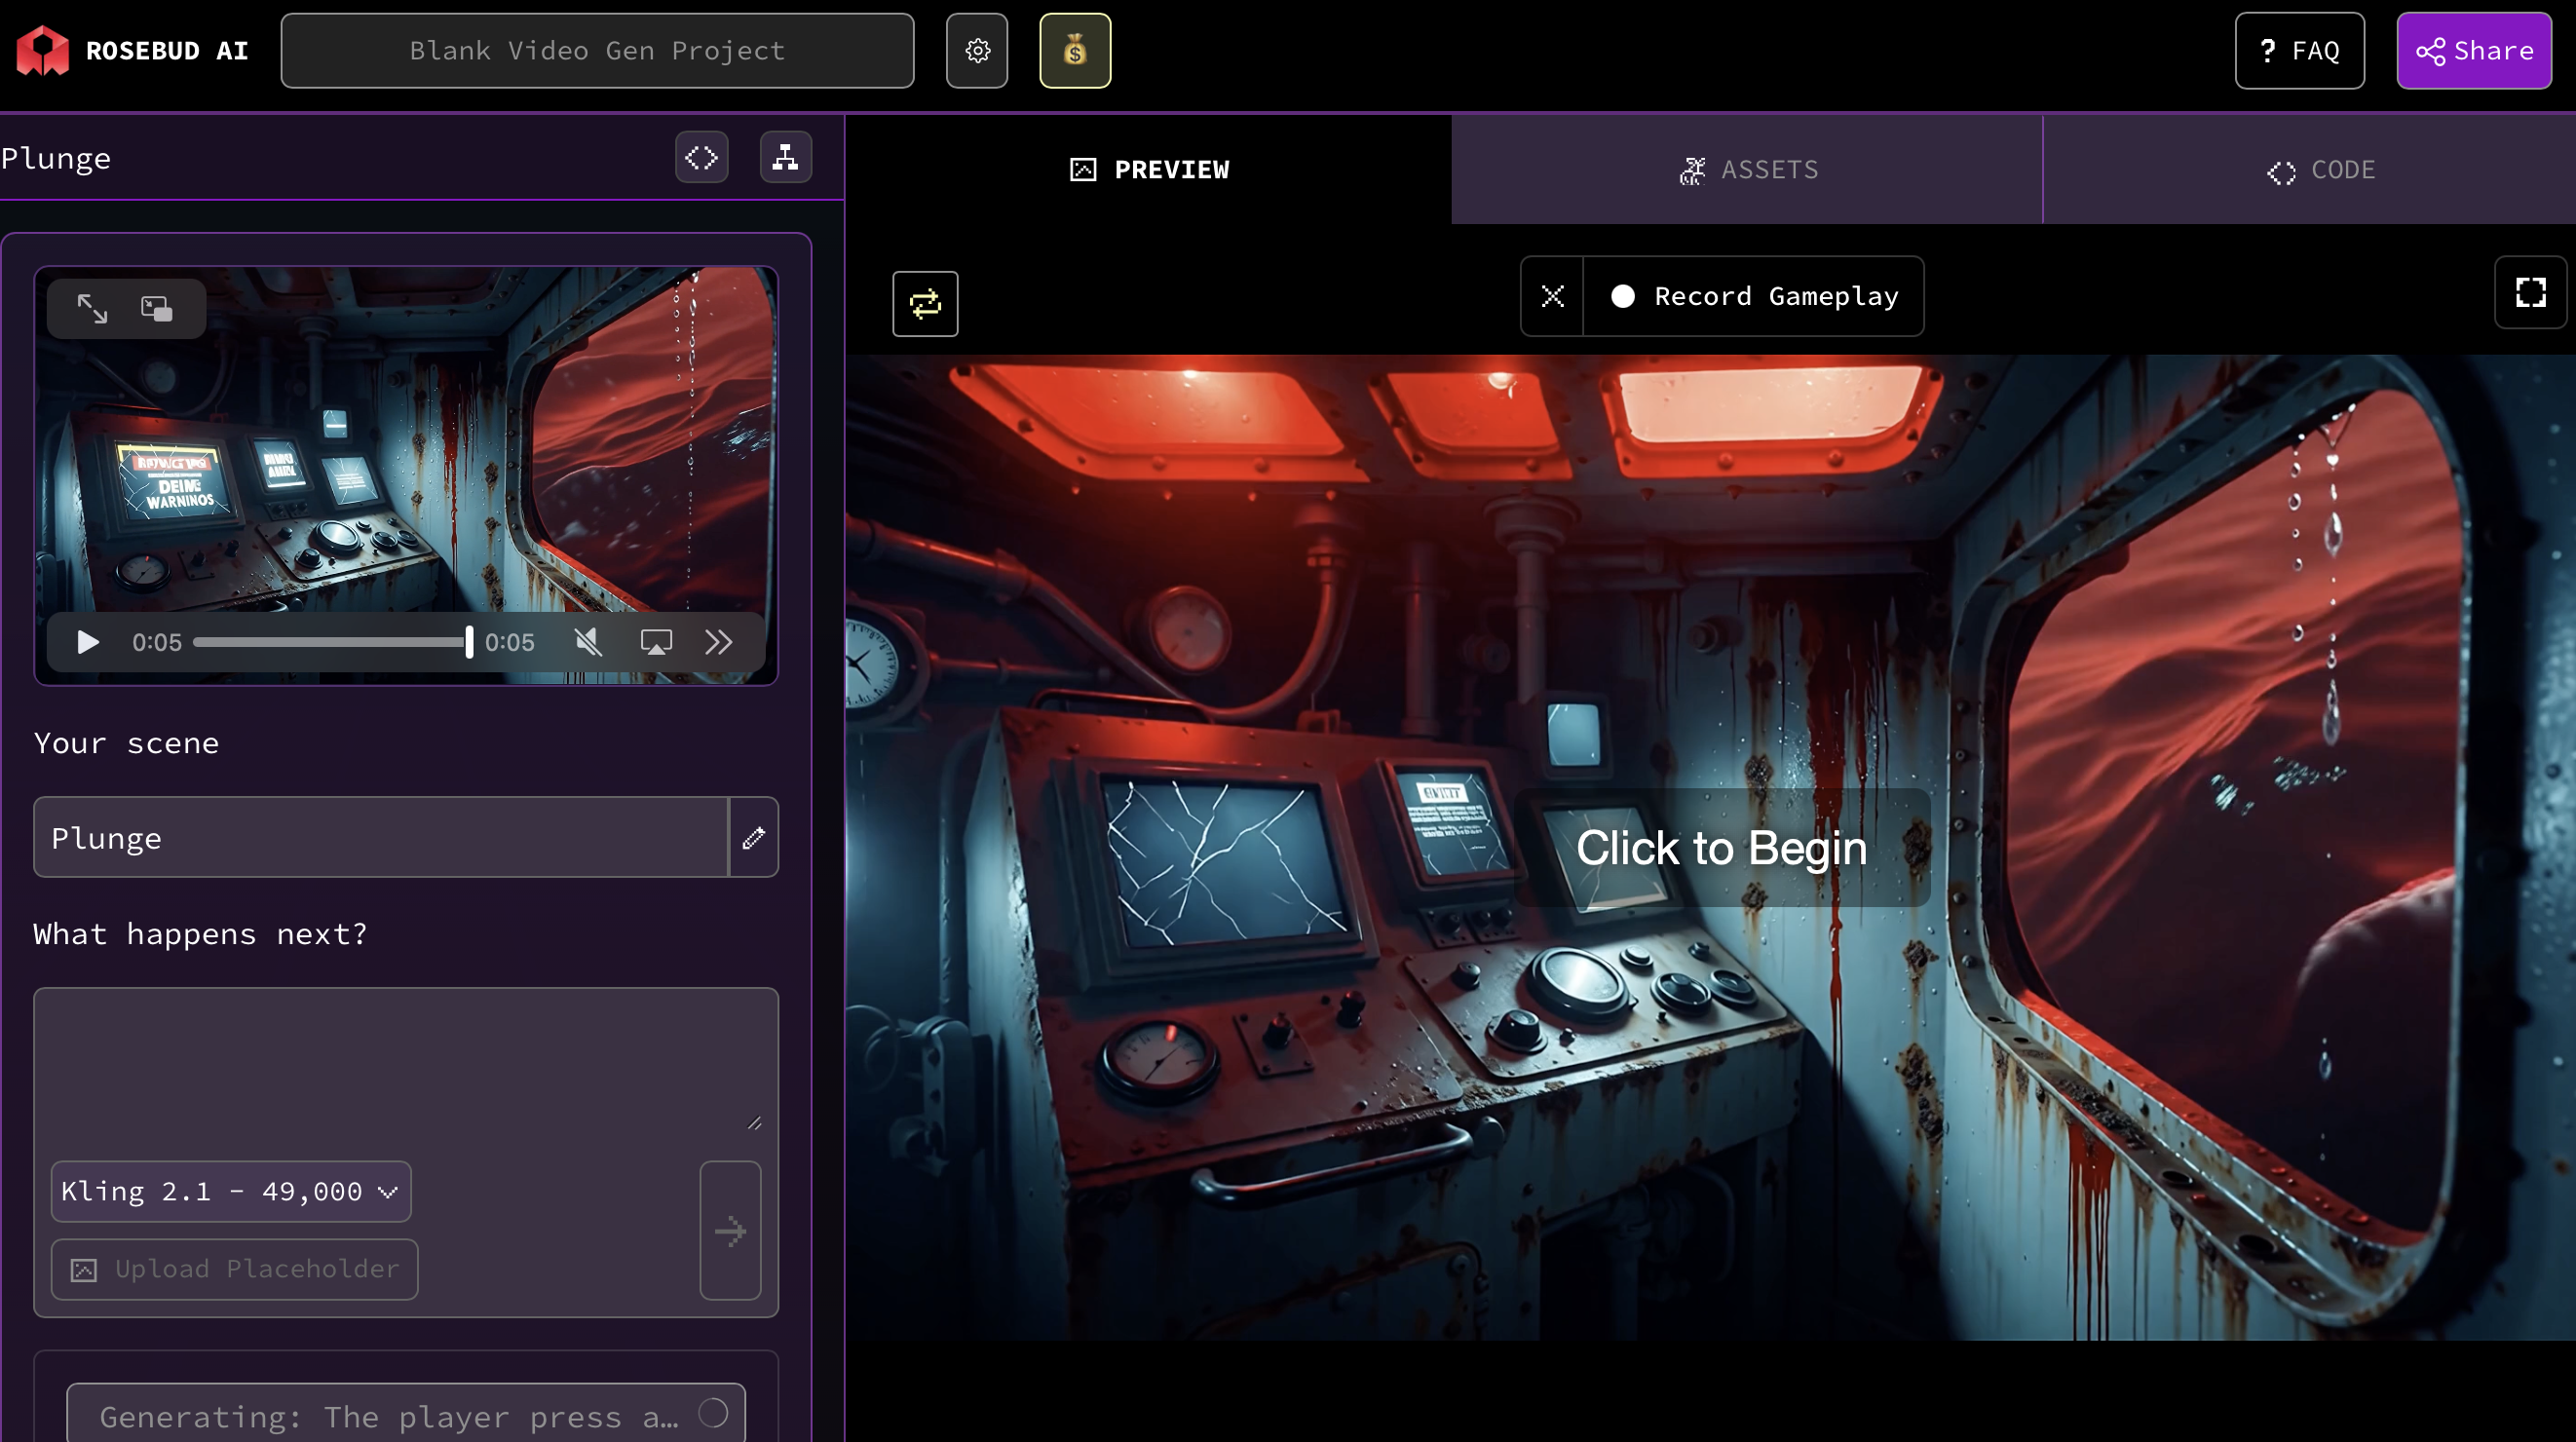Open the node tree hierarchy icon
The height and width of the screenshot is (1442, 2576).
[x=785, y=157]
